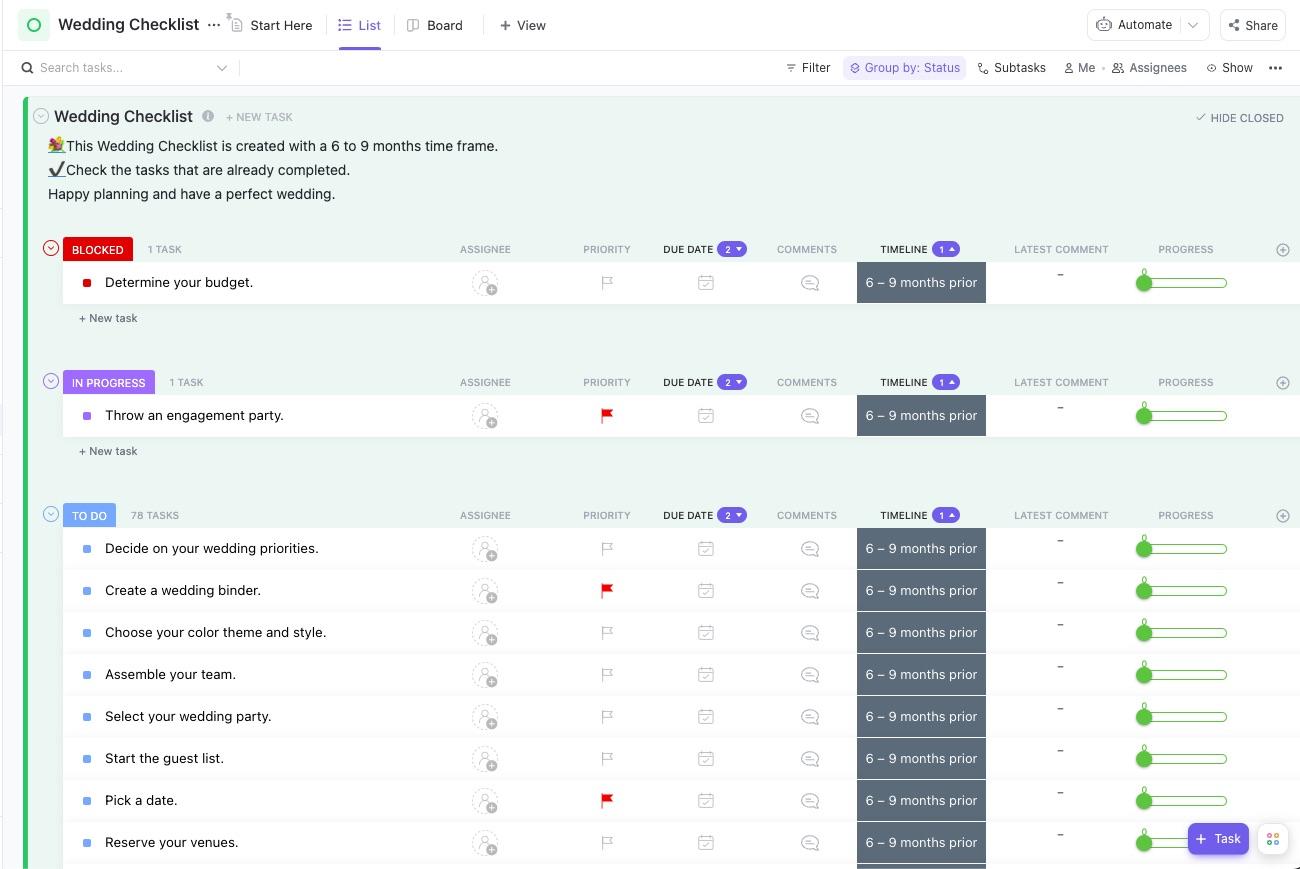Image resolution: width=1300 pixels, height=869 pixels.
Task: Click the Share button
Action: pyautogui.click(x=1253, y=25)
